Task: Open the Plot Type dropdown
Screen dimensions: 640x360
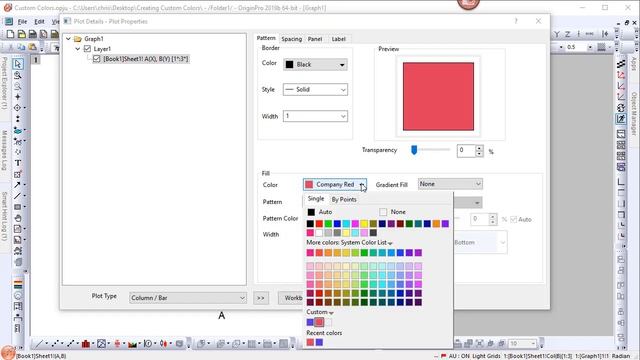Action: tap(188, 298)
